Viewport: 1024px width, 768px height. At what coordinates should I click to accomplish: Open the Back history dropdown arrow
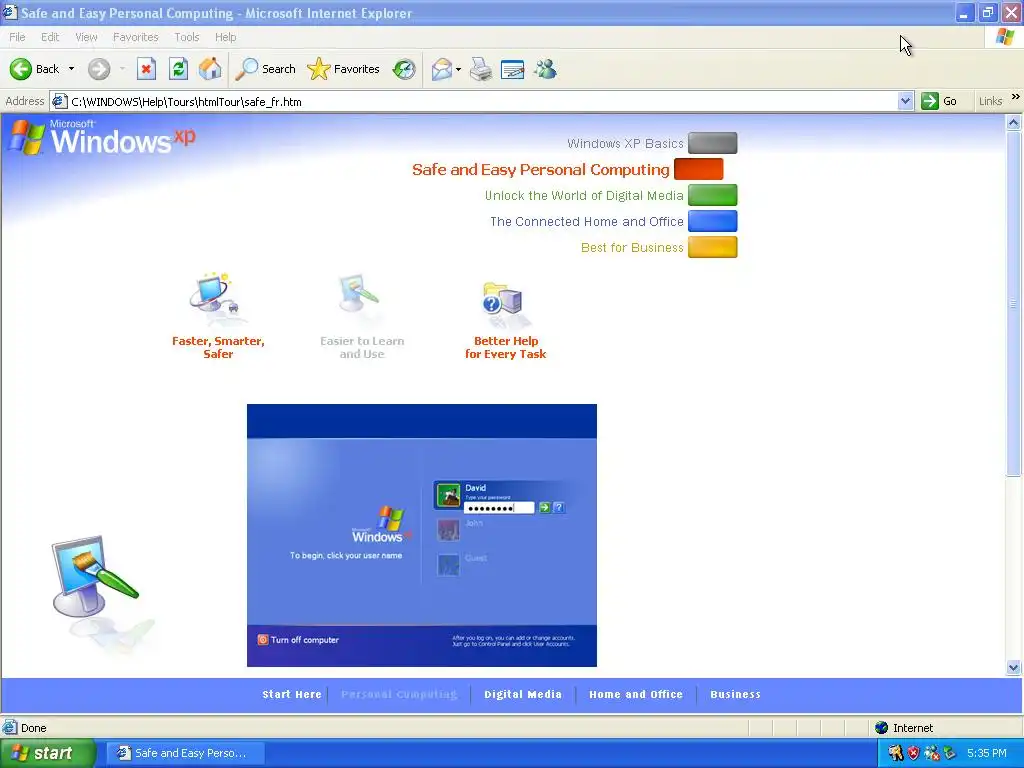[x=71, y=69]
